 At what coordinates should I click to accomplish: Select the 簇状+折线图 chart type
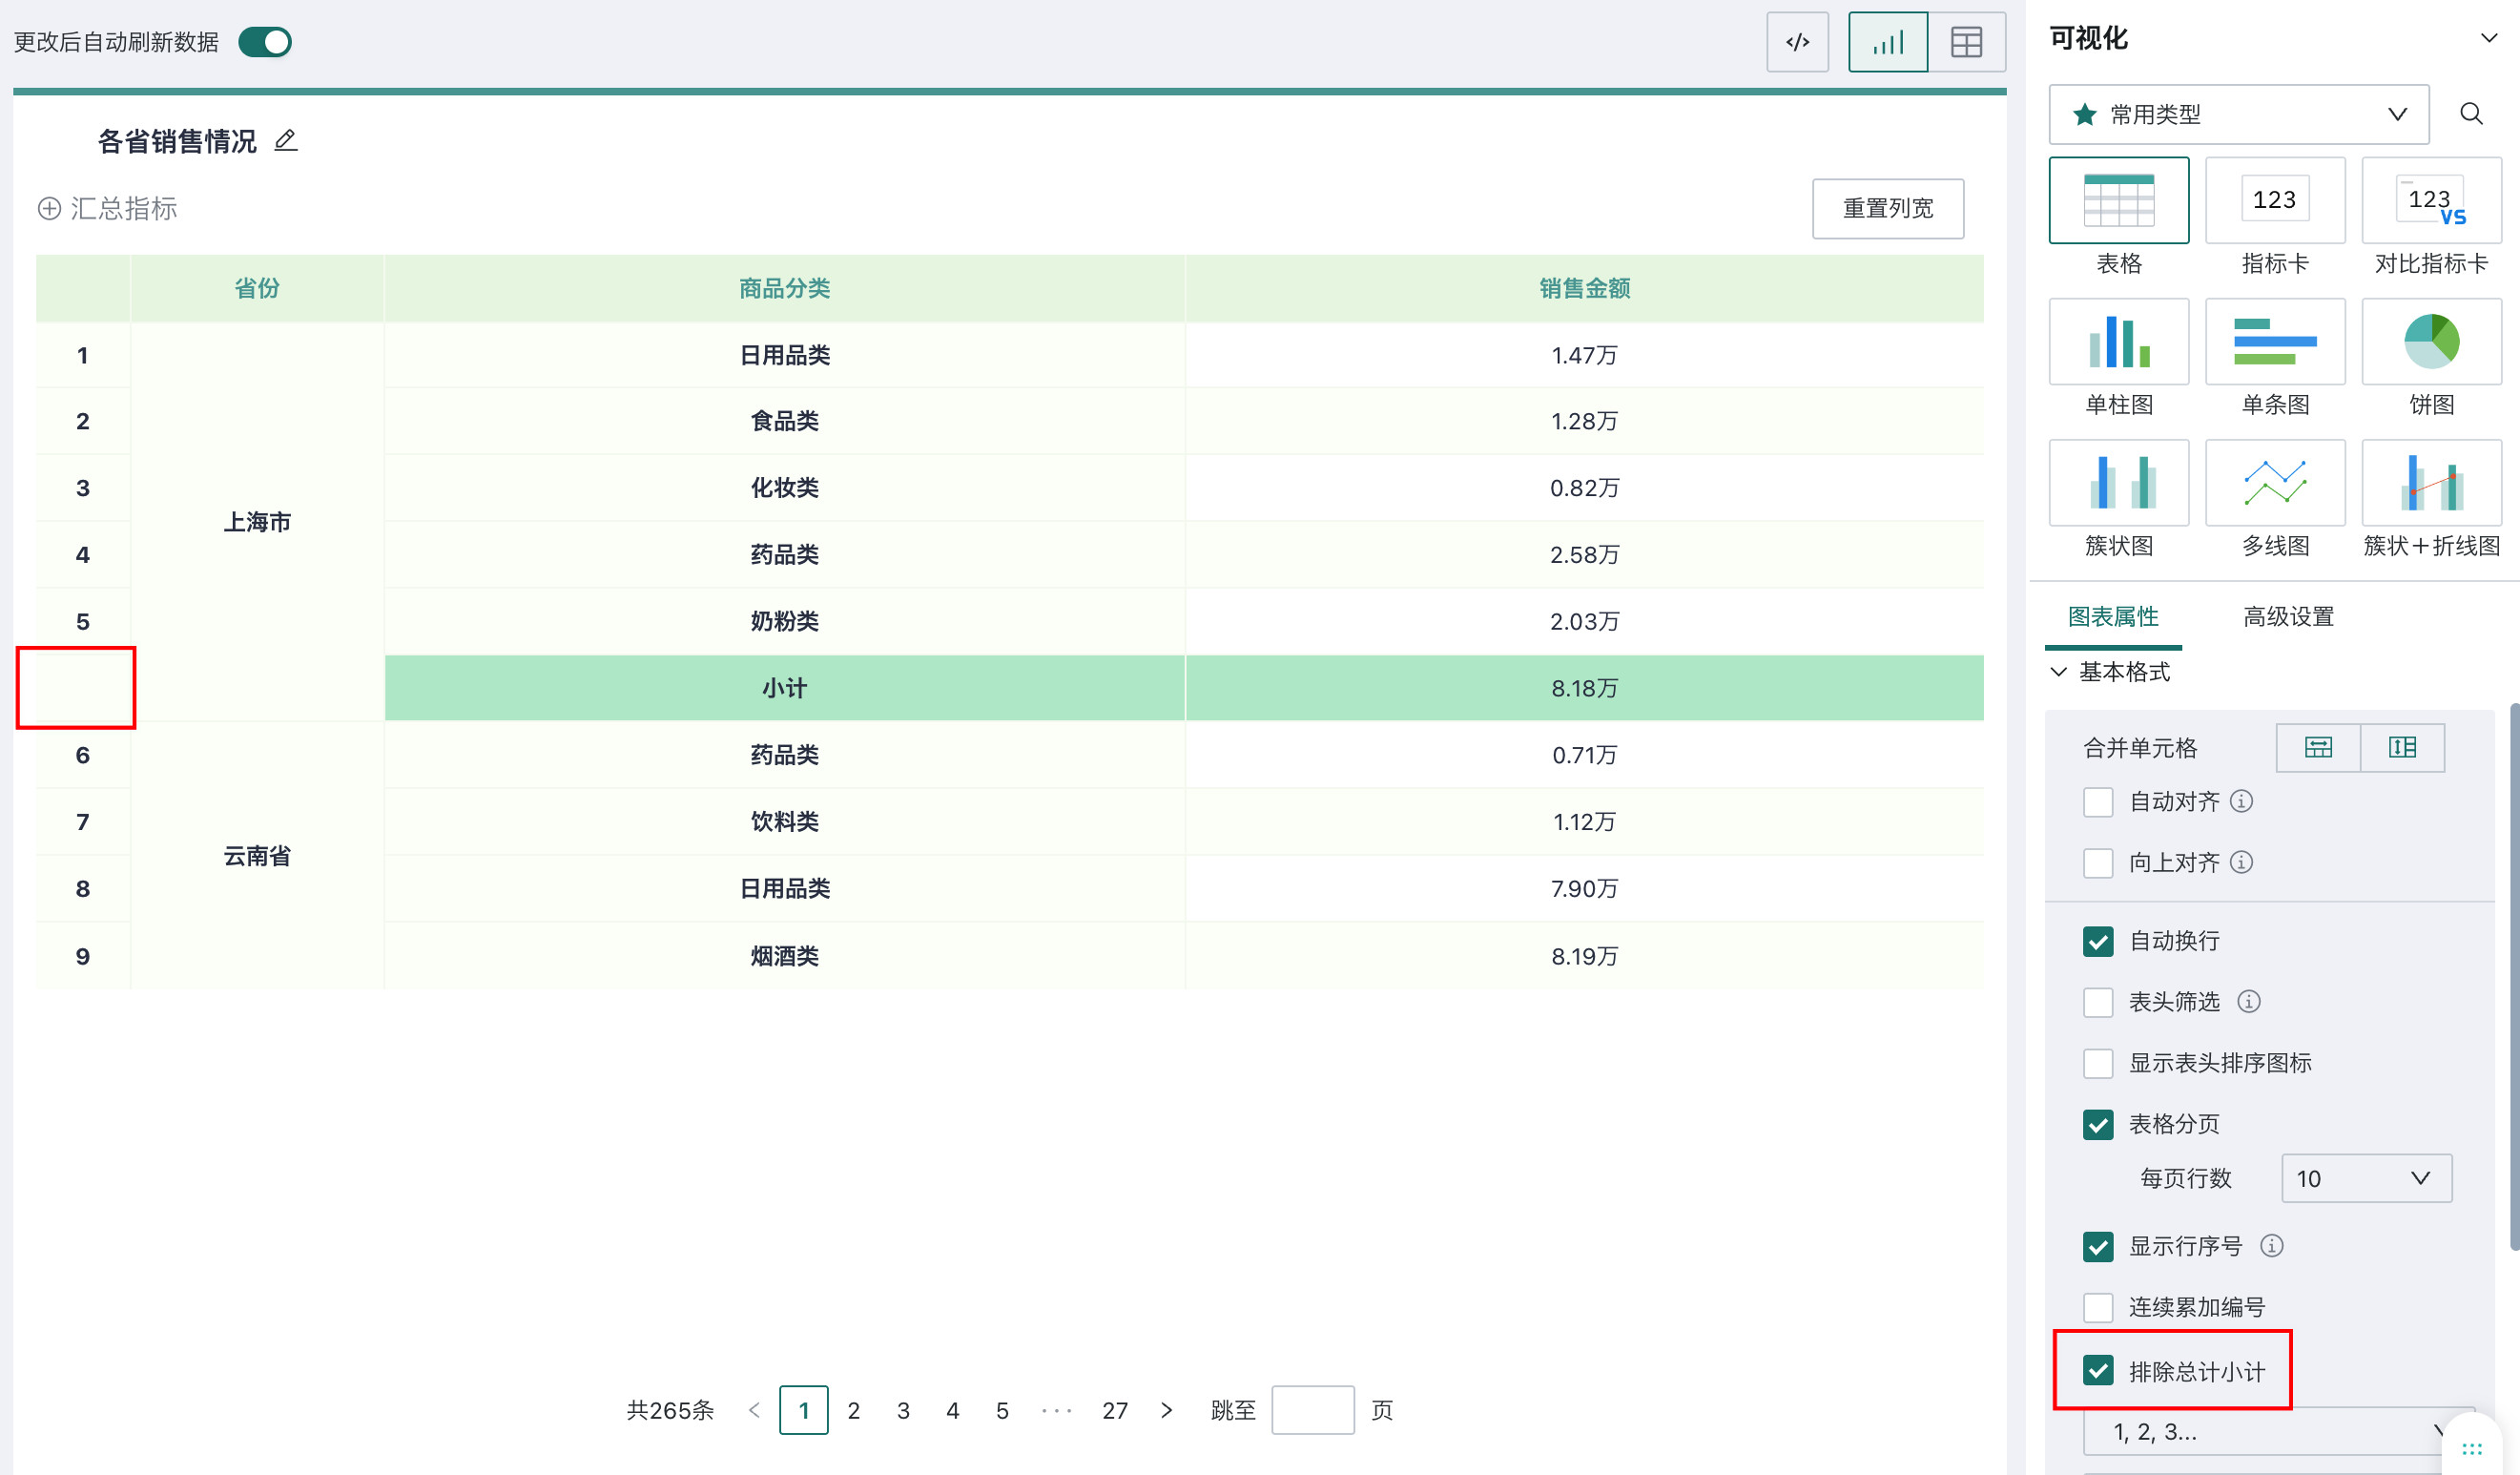2431,482
